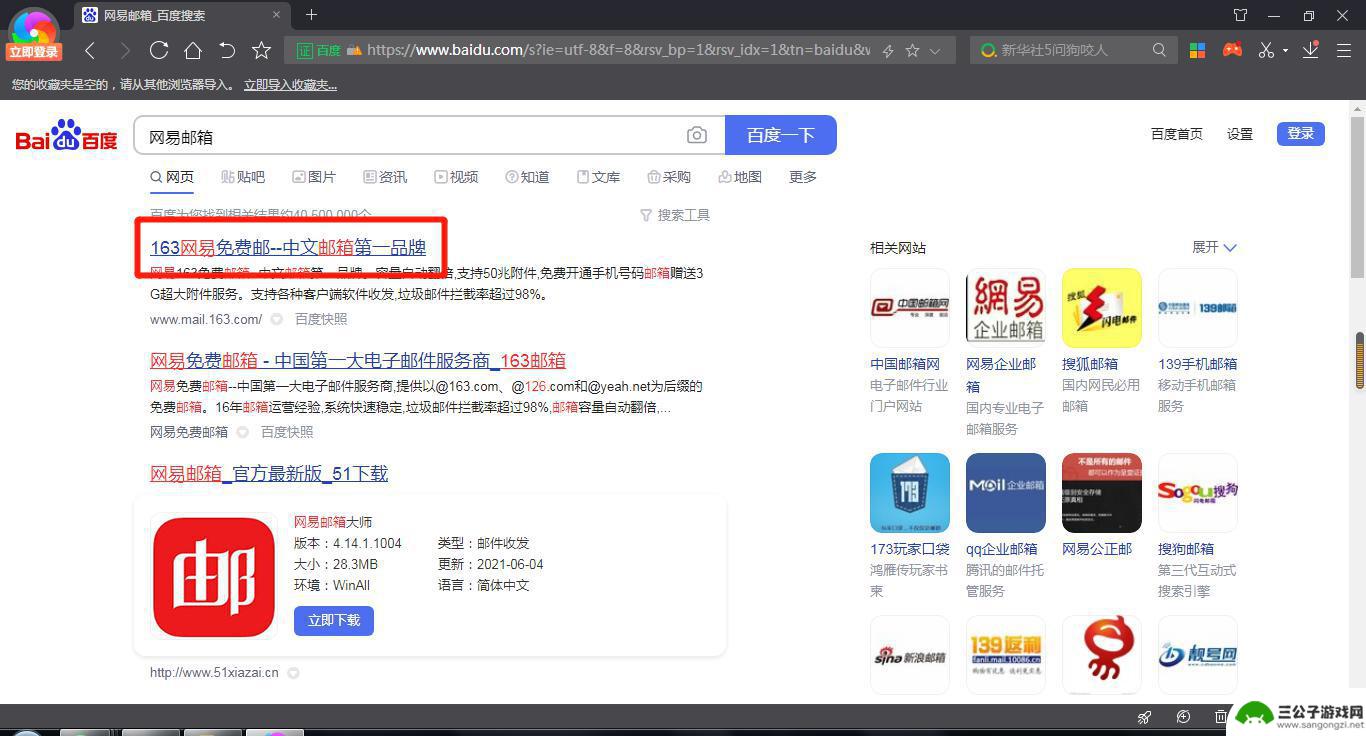Viewport: 1366px width, 736px height.
Task: Open Baidu 设置 menu
Action: (x=1240, y=134)
